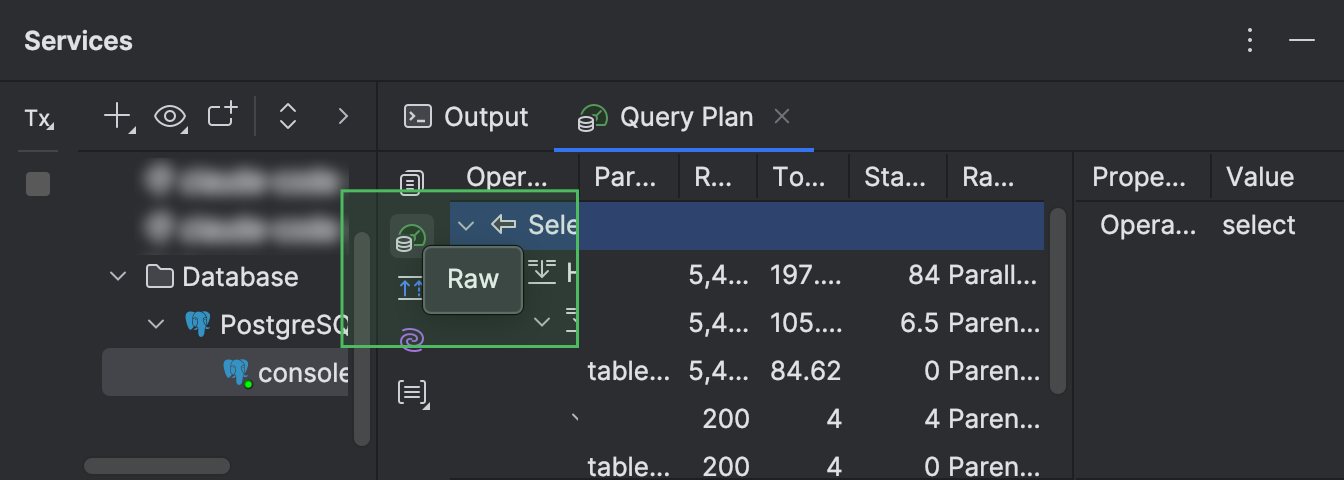The height and width of the screenshot is (480, 1344).
Task: Click the '105....' total cost cell
Action: coord(805,322)
